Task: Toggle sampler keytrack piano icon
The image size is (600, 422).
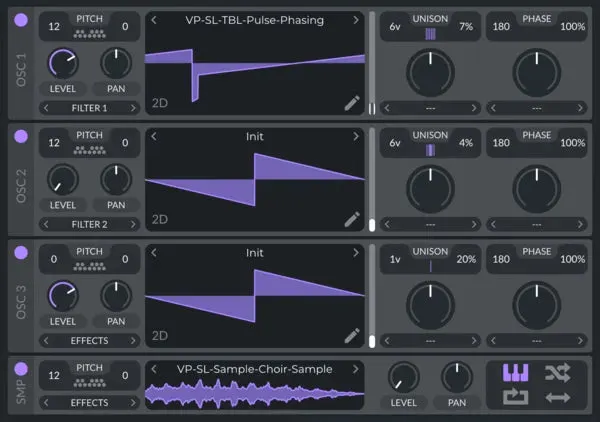Action: tap(515, 372)
